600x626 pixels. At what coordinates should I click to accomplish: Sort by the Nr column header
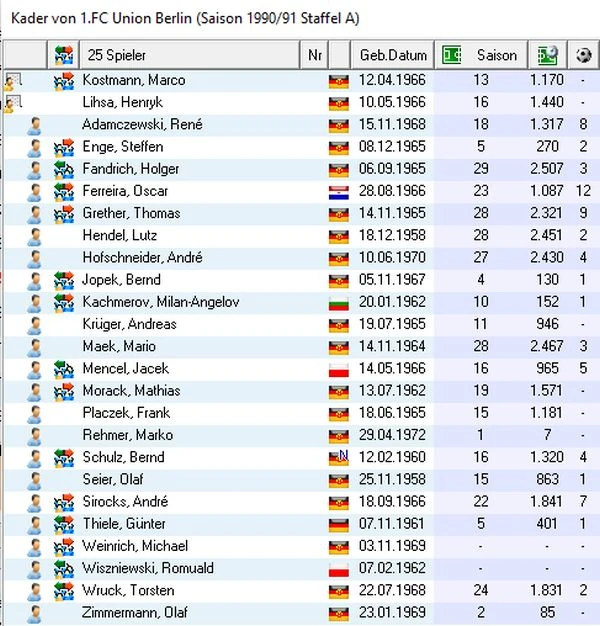[314, 55]
